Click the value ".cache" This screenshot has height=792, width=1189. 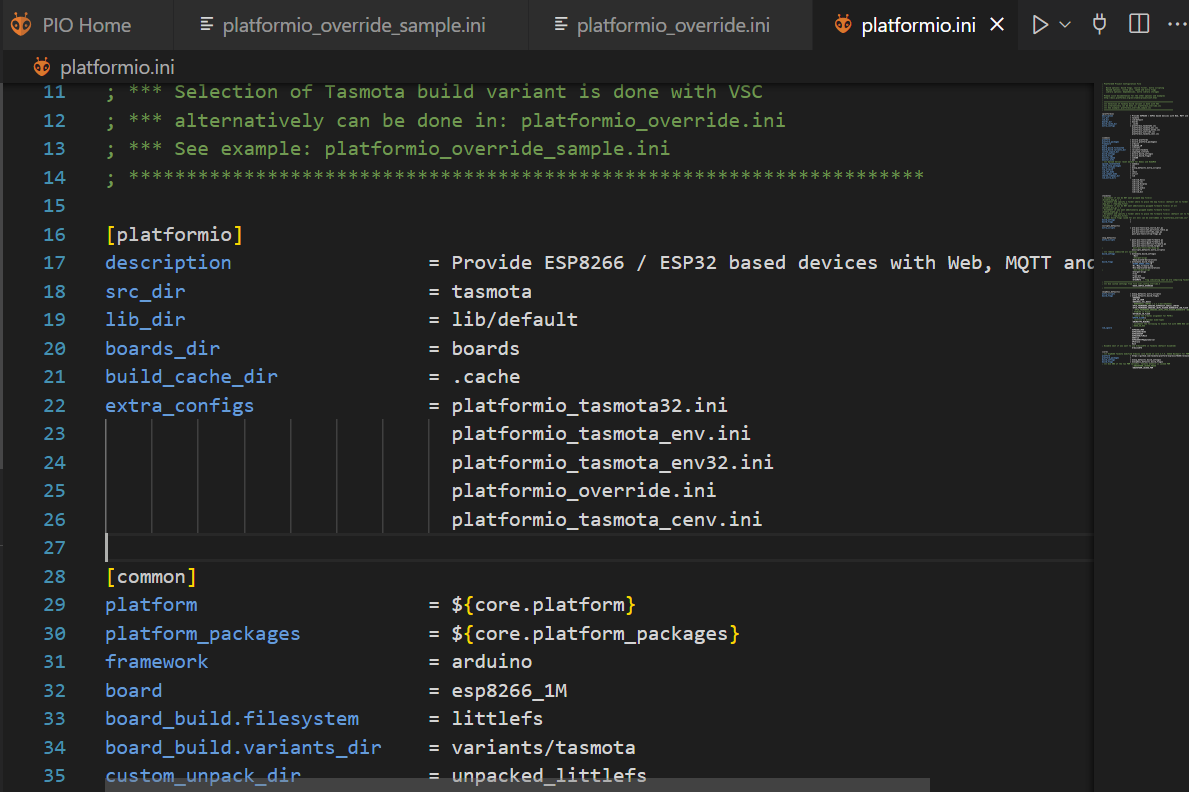(x=486, y=376)
